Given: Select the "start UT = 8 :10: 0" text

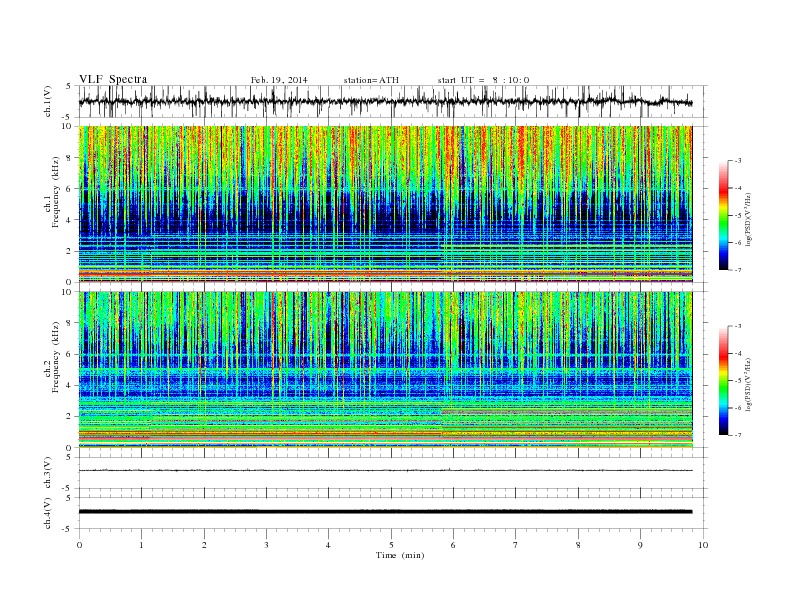Looking at the screenshot, I should click(483, 80).
